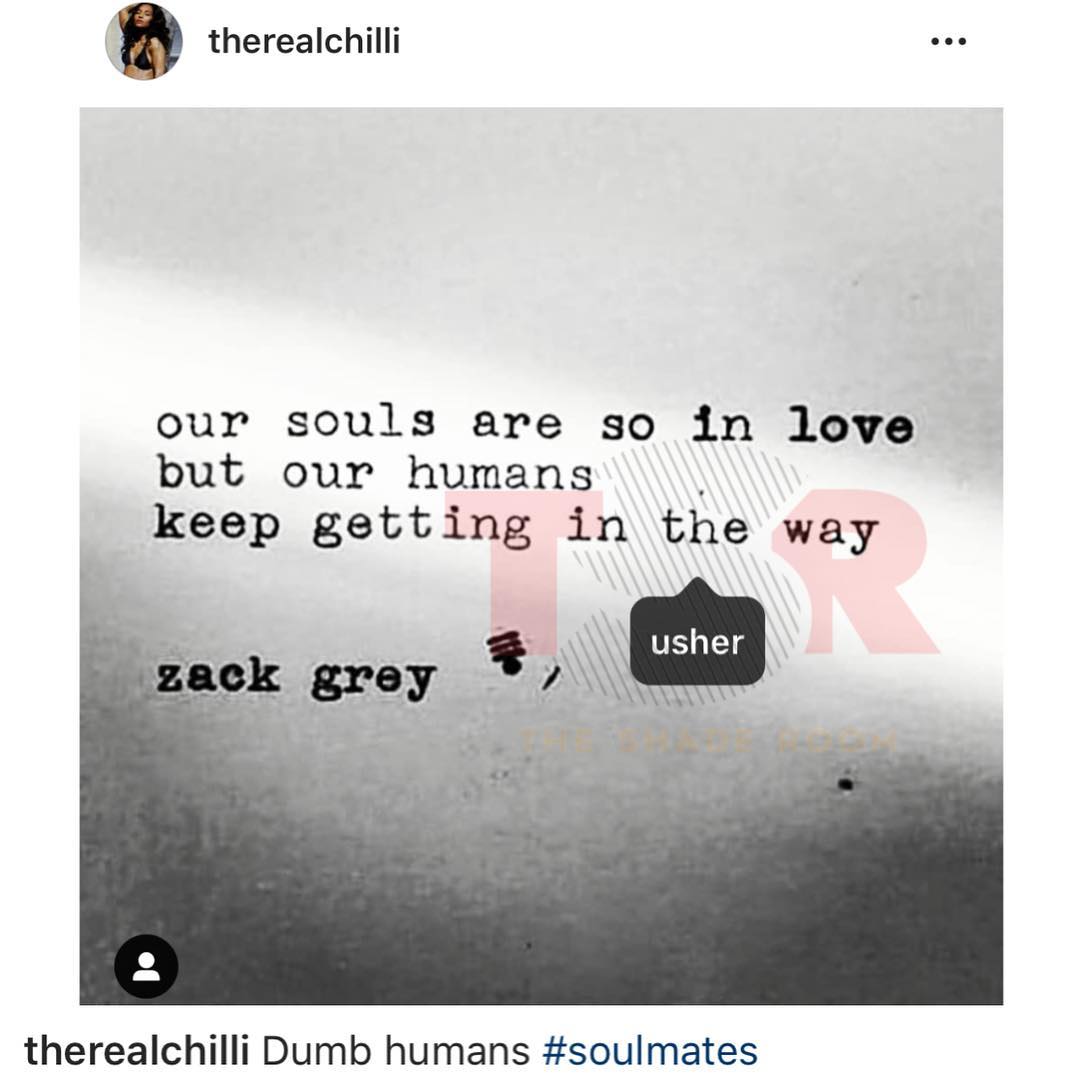This screenshot has width=1080, height=1080.
Task: Click the pointer arrow on the usher tag
Action: coord(697,587)
